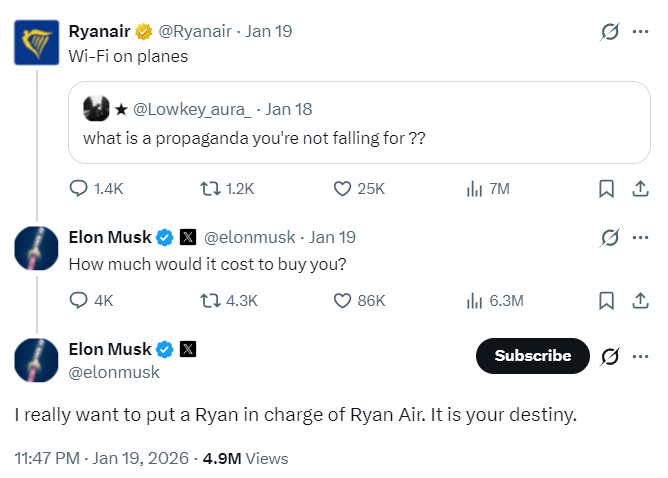The height and width of the screenshot is (478, 668).
Task: Reply to Elon's 'cost to buy you' tweet
Action: pos(79,300)
